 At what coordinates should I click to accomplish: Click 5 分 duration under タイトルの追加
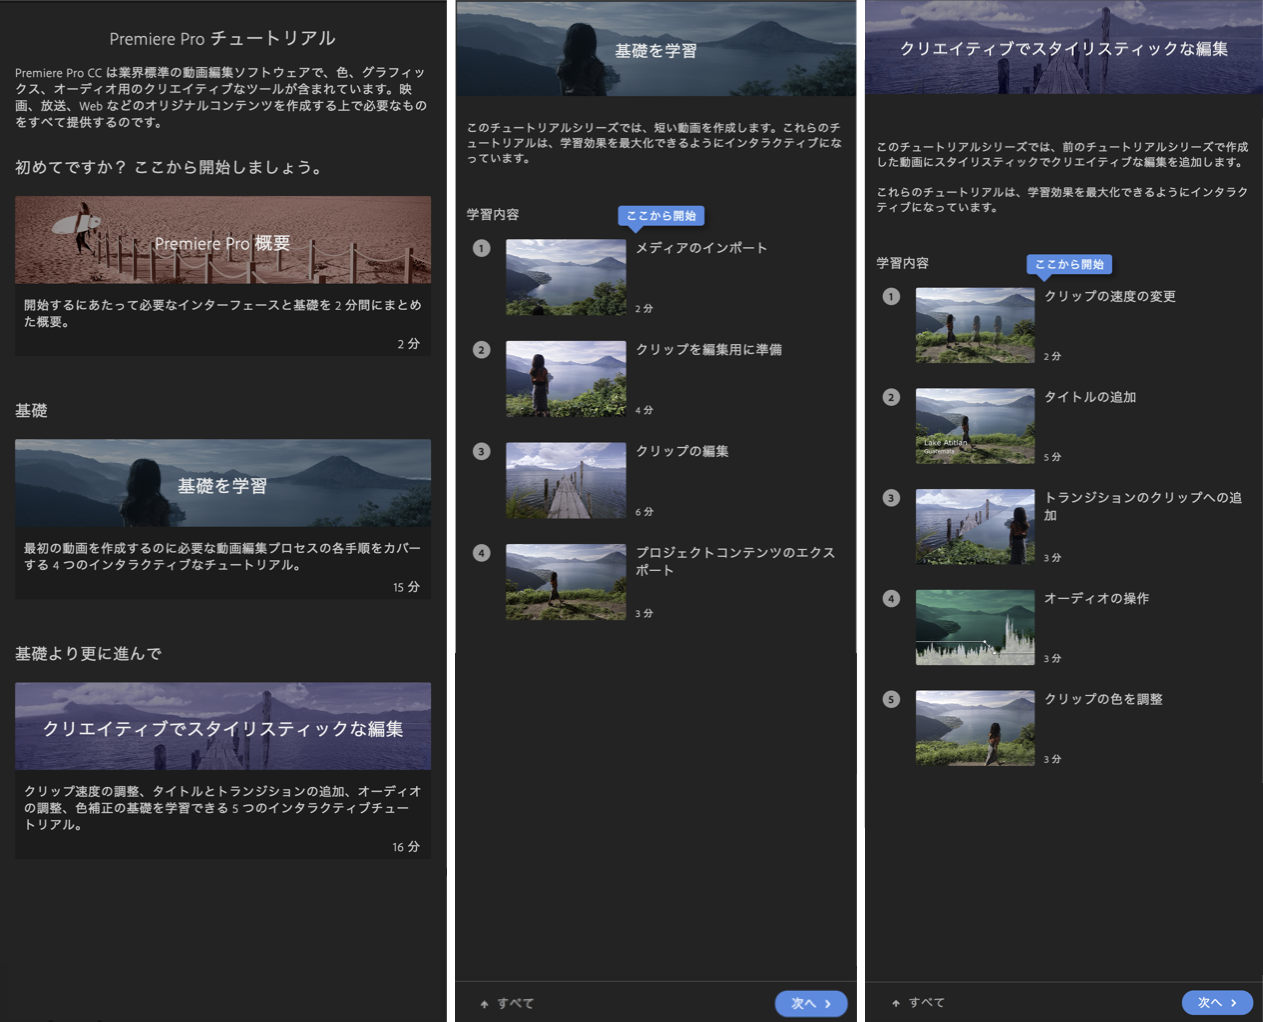(1053, 457)
